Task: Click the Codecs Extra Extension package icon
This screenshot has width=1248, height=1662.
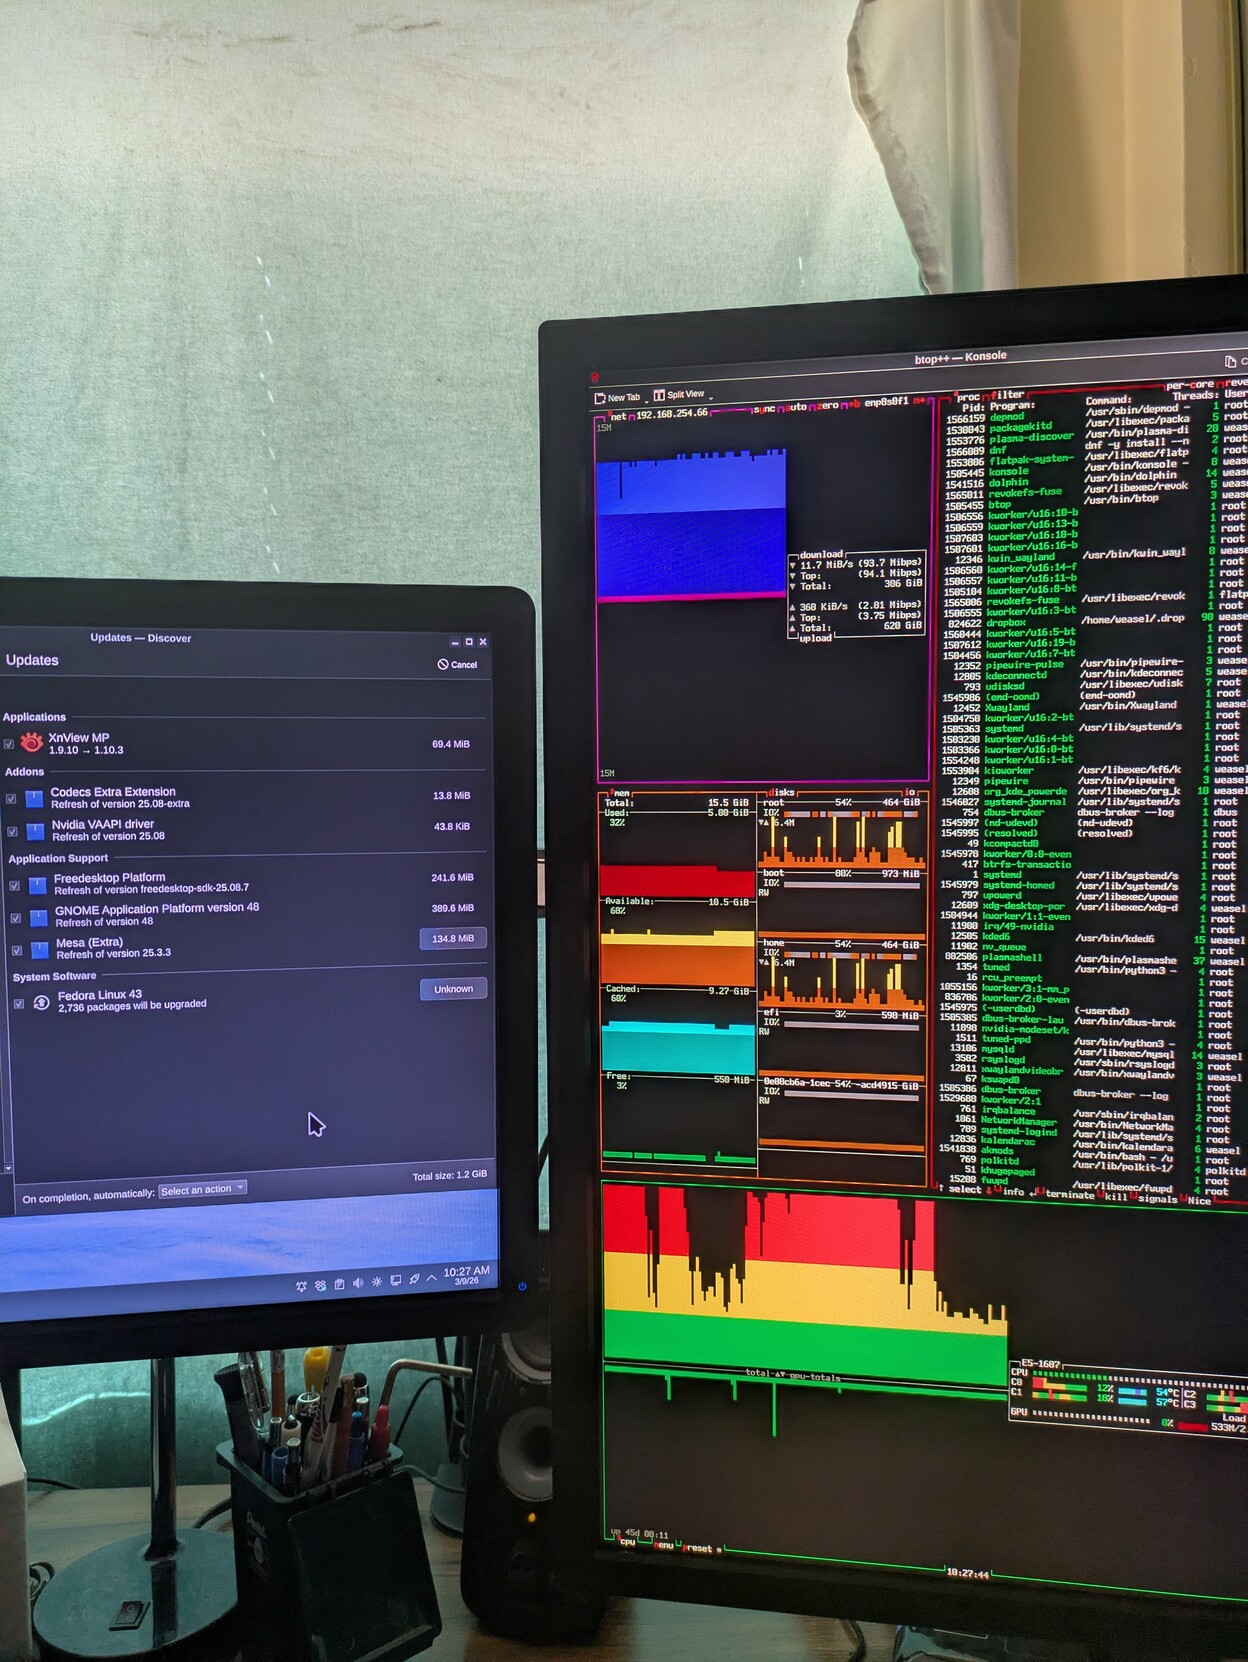Action: [35, 798]
